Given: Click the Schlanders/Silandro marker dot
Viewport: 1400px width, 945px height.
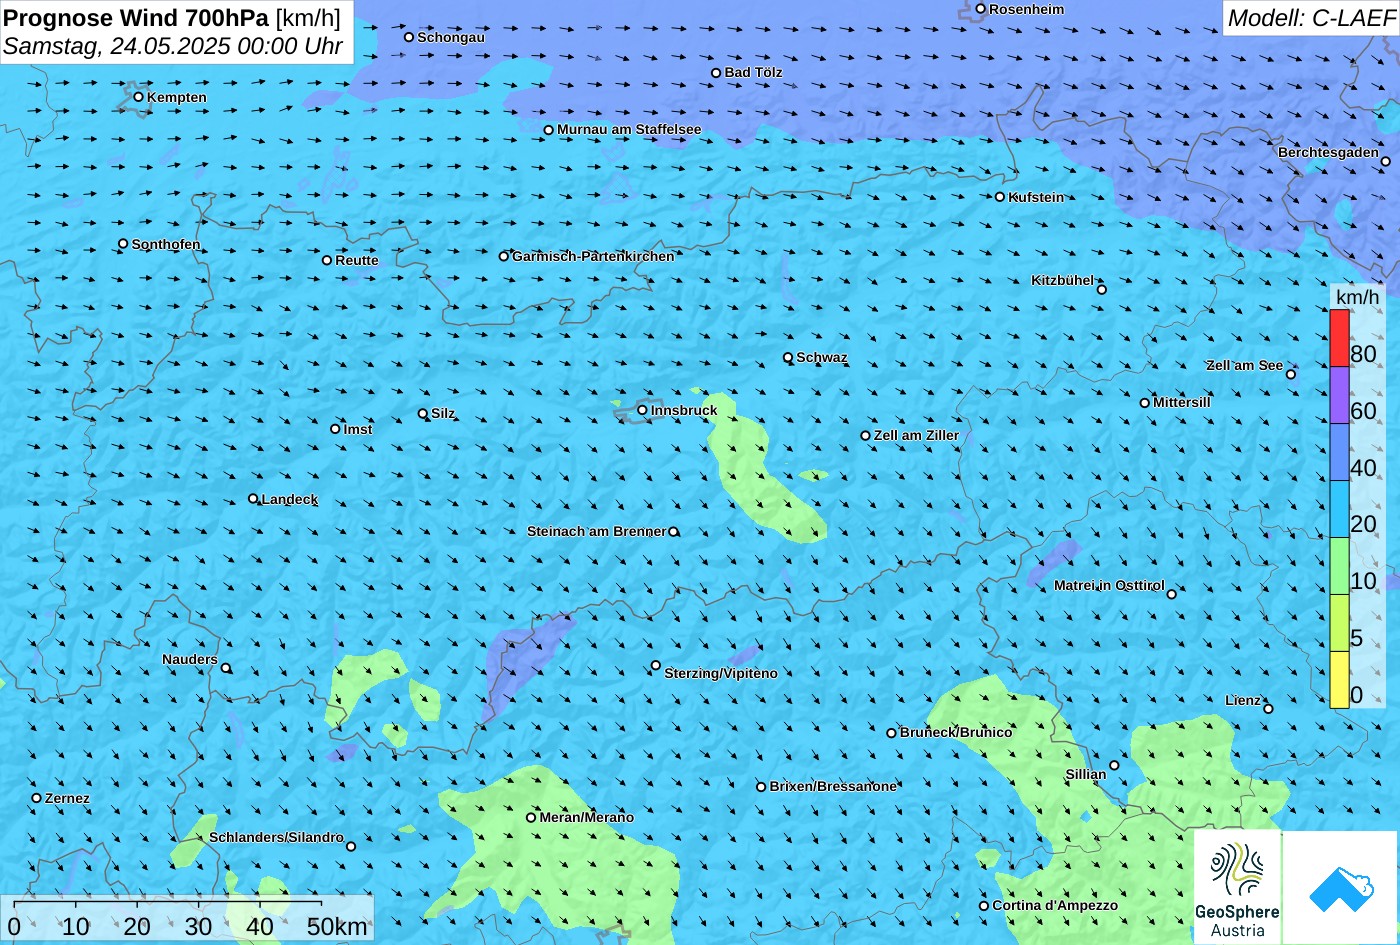Looking at the screenshot, I should tap(351, 846).
